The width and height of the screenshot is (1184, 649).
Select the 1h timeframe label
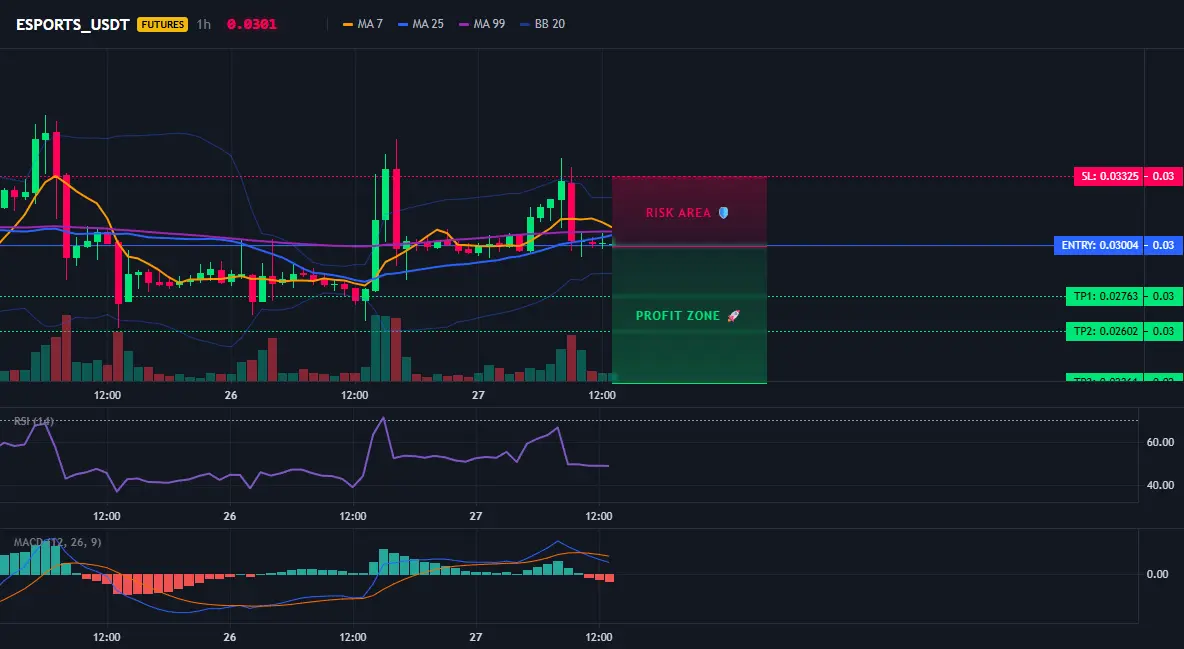tap(204, 24)
